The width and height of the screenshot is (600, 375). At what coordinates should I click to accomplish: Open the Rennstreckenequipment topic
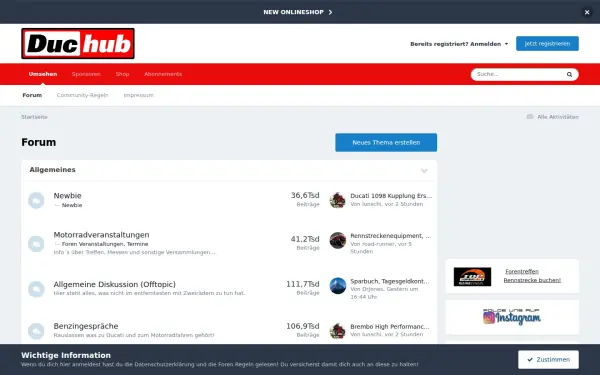coord(391,236)
